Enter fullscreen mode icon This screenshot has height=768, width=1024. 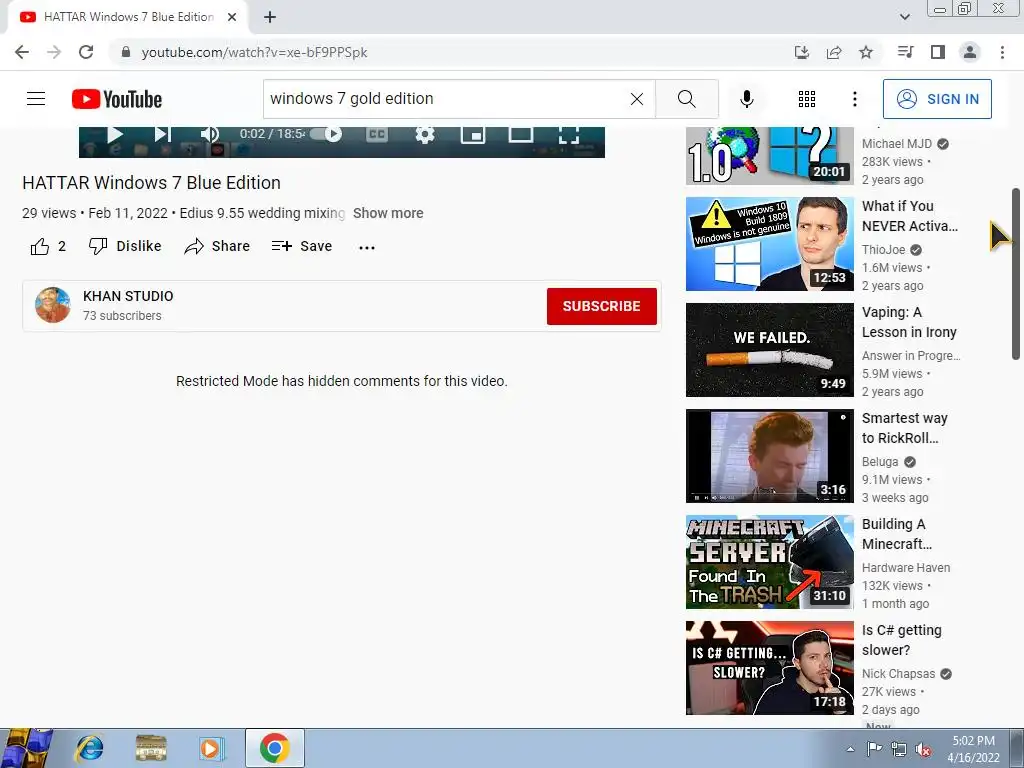568,135
